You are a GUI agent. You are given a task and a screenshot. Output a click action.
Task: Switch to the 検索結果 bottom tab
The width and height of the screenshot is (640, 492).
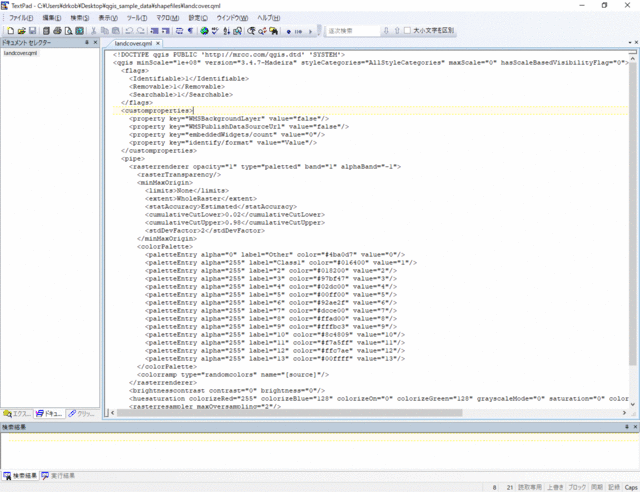coord(20,476)
